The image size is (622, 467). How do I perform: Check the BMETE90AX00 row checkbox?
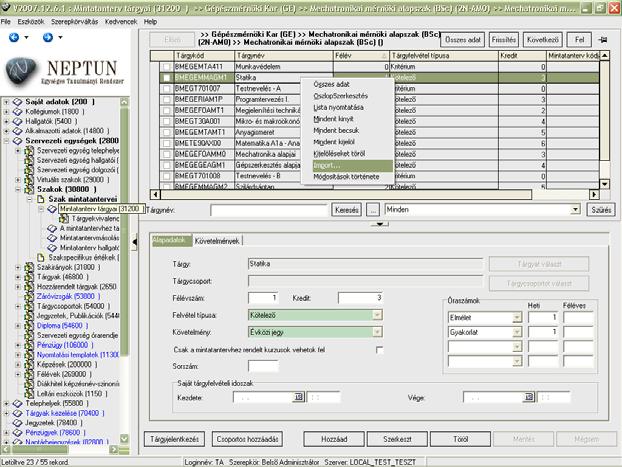click(x=167, y=143)
